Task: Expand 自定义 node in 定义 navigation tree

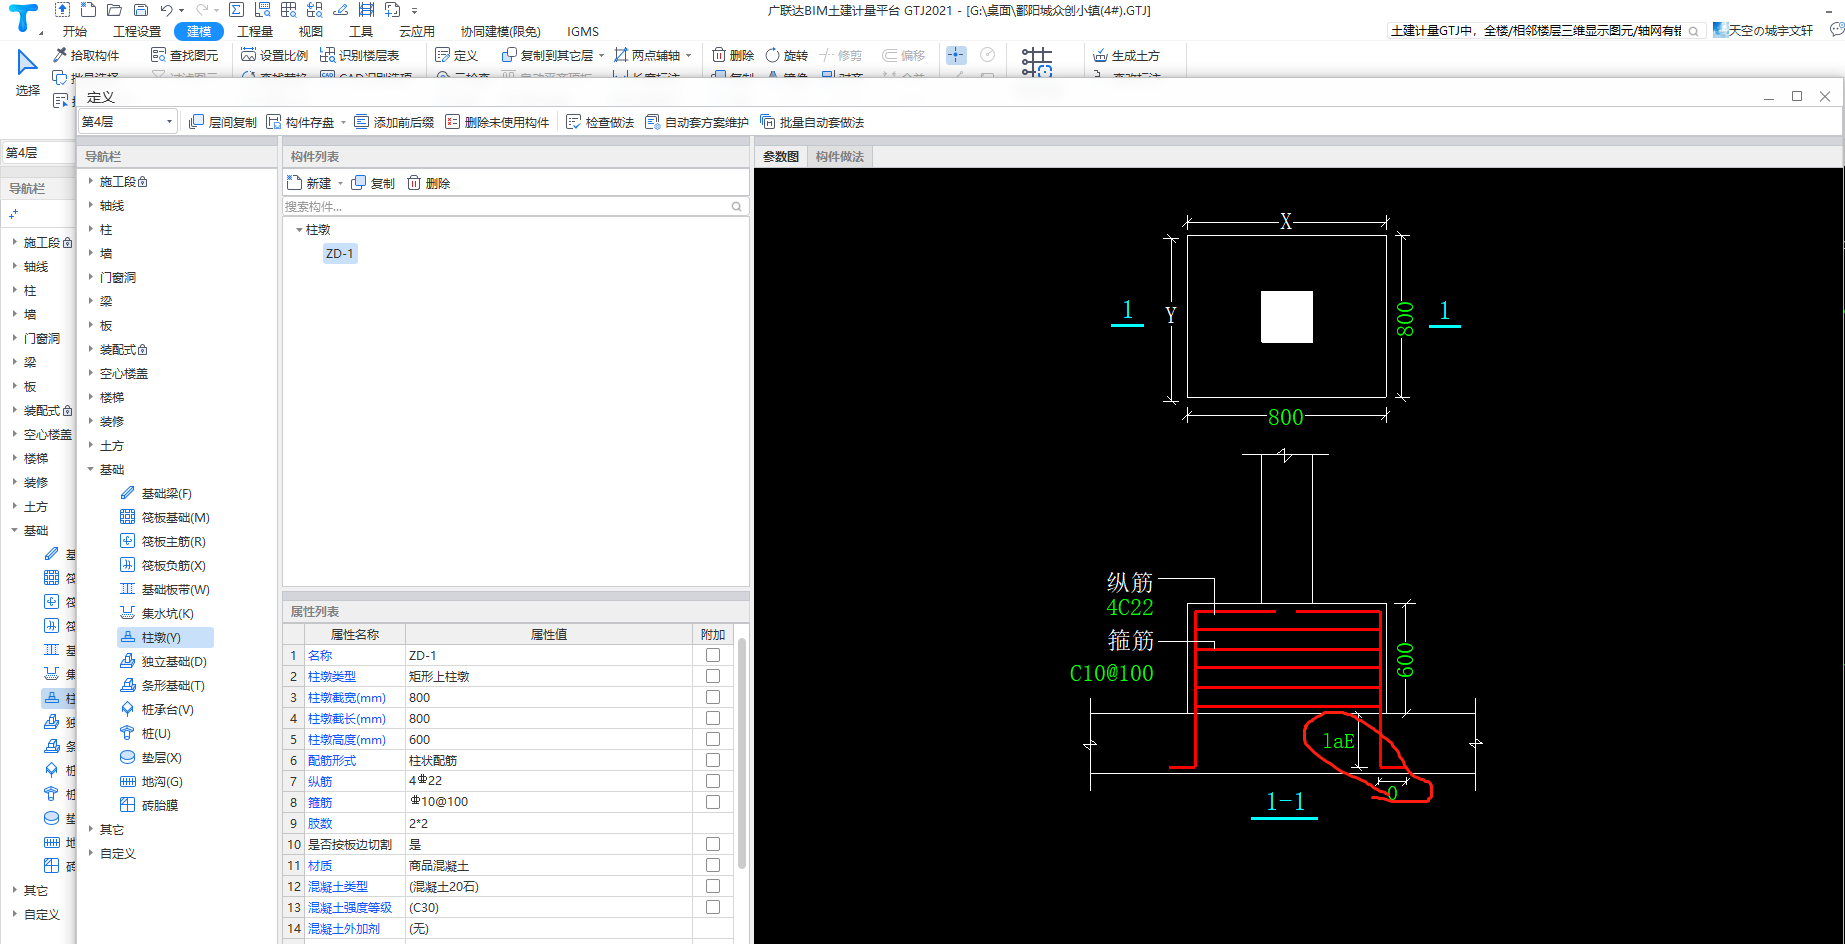Action: (x=90, y=853)
